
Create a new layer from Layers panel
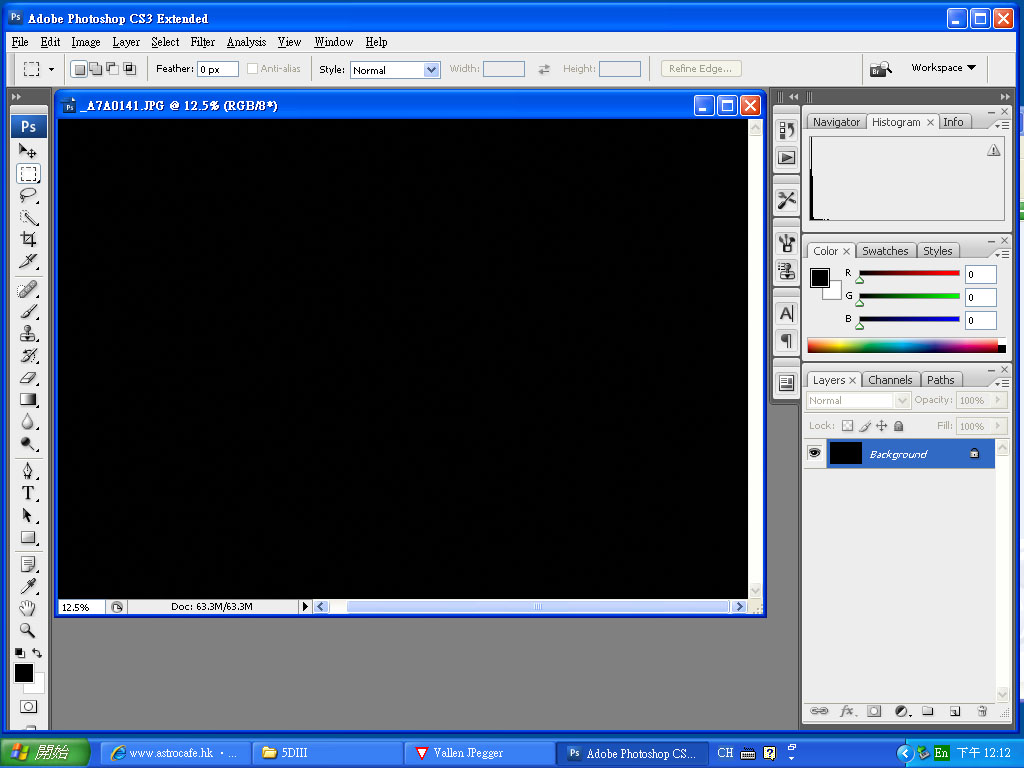[955, 711]
